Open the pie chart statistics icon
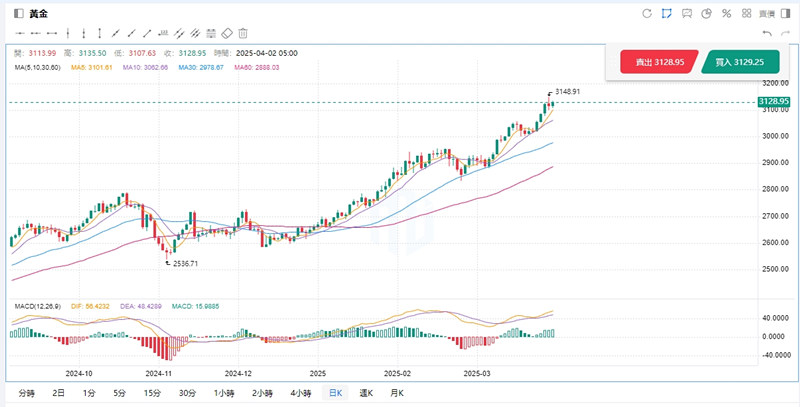800x407 pixels. (706, 13)
